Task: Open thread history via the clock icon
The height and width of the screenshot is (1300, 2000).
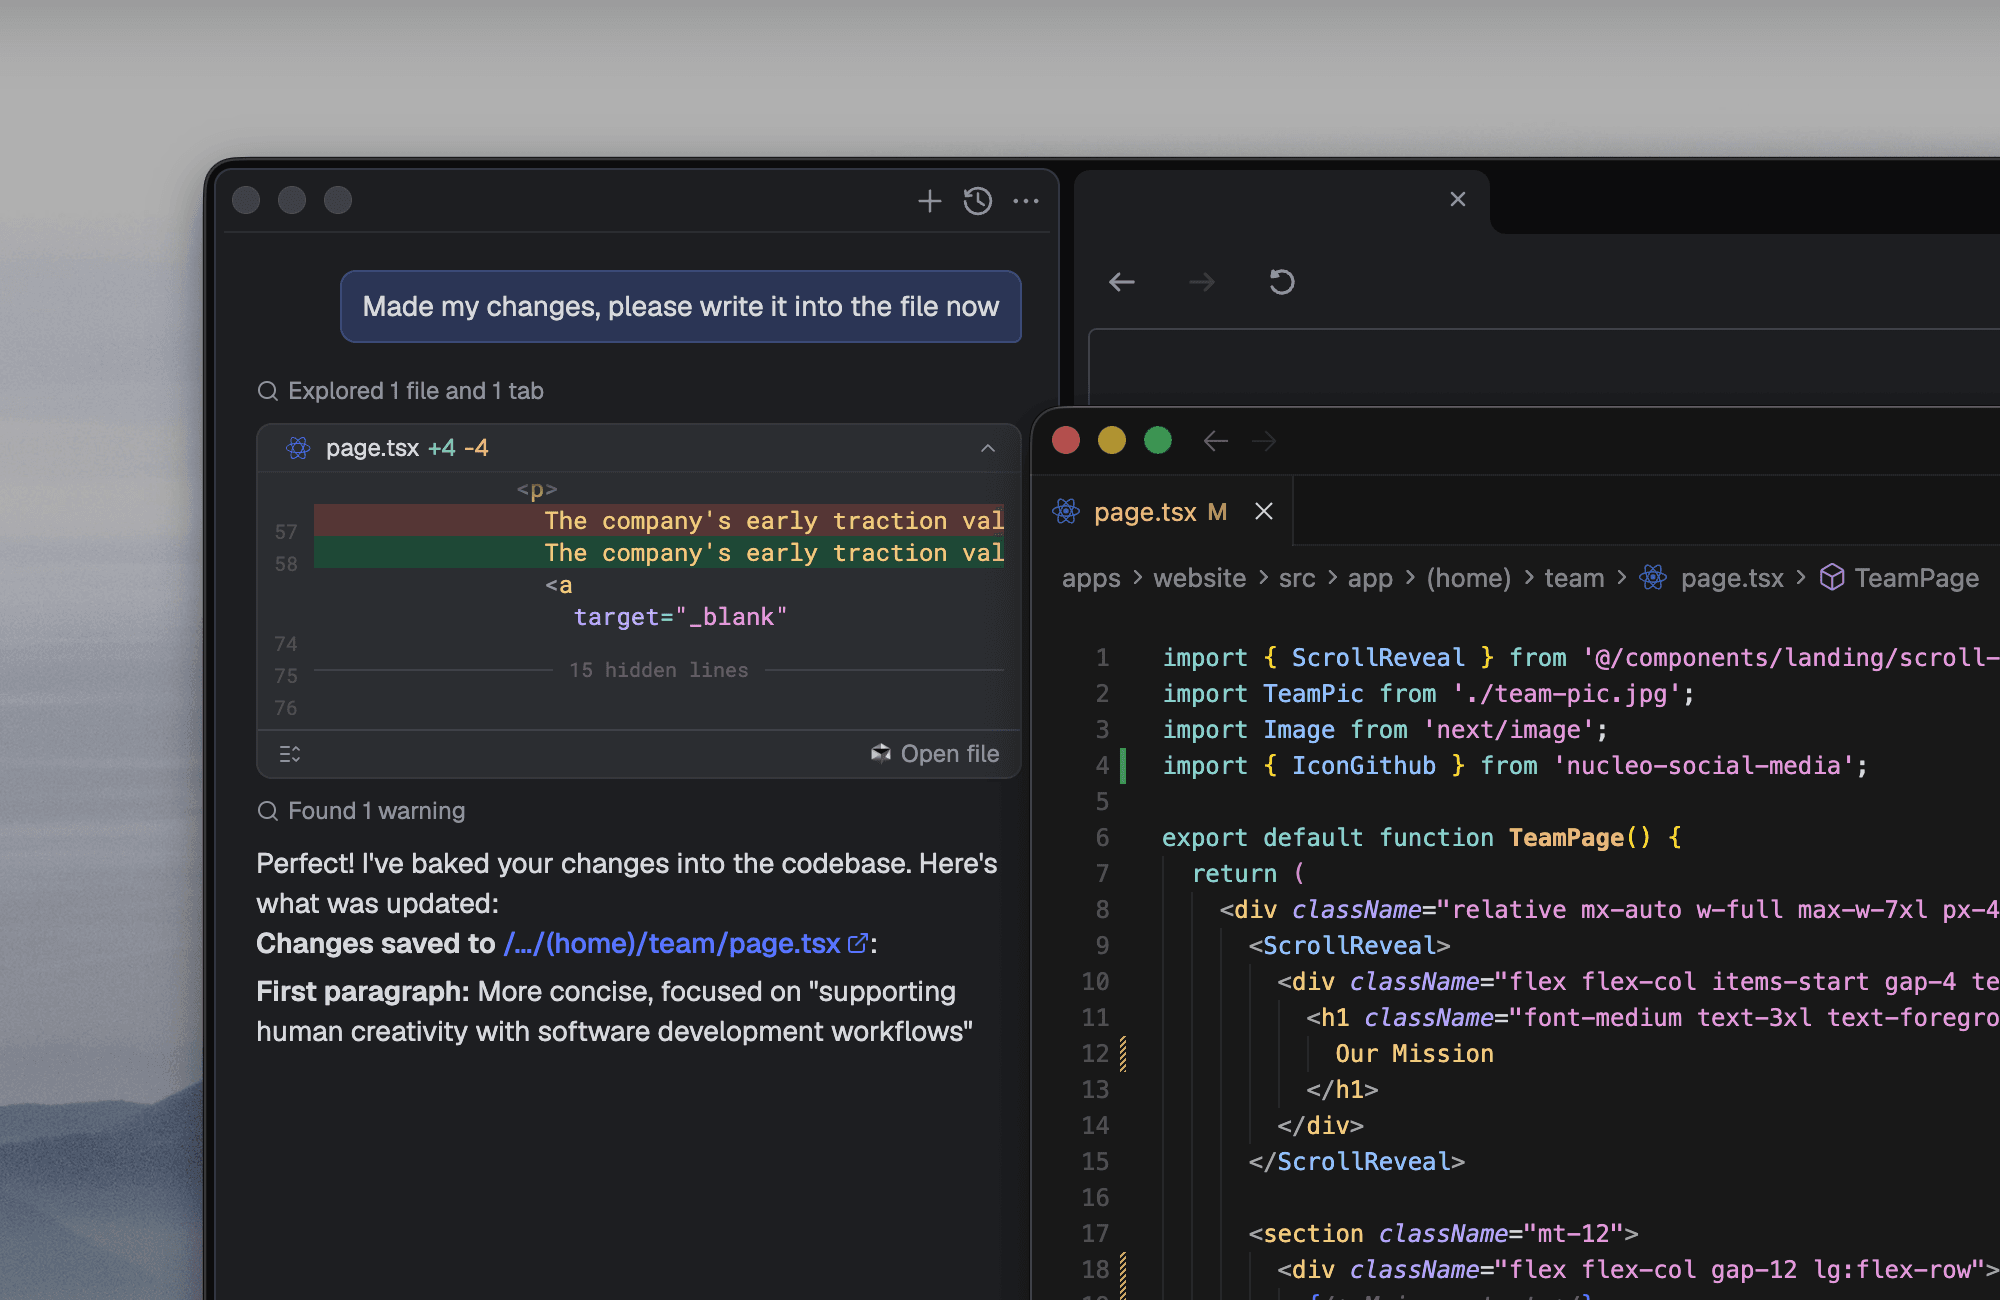Action: click(977, 201)
